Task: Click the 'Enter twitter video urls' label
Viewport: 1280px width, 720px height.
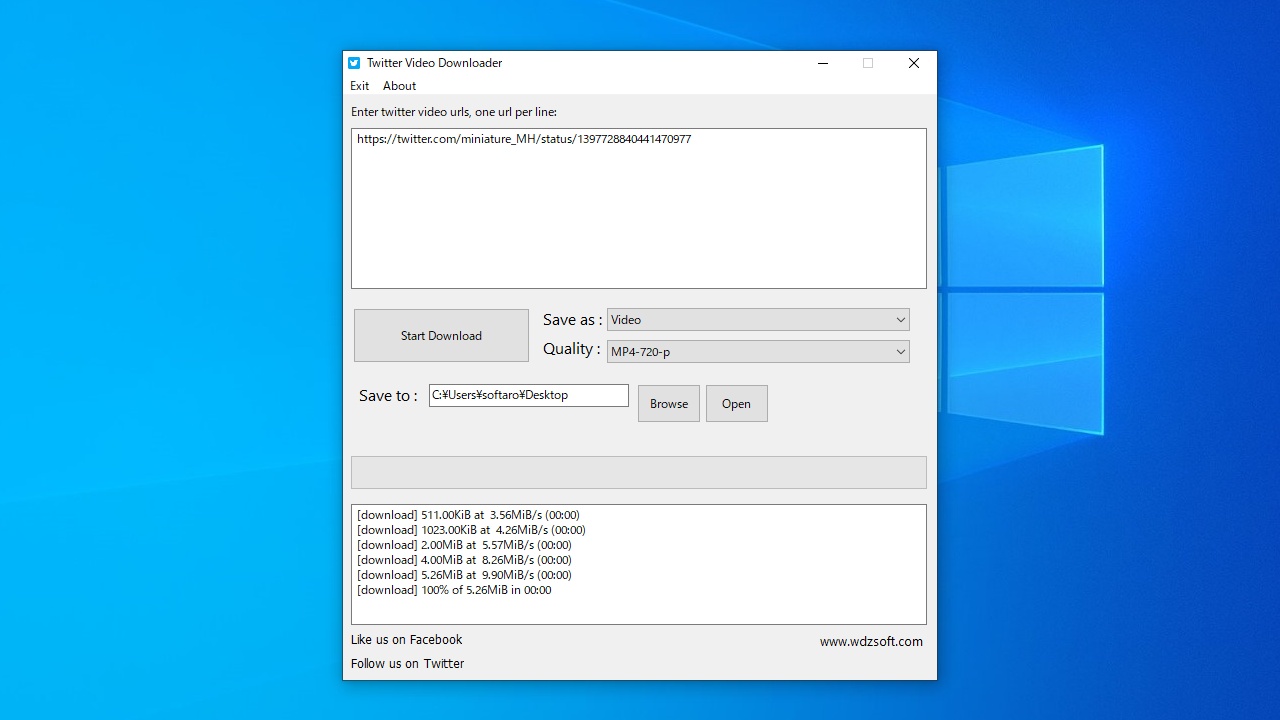Action: [x=454, y=112]
